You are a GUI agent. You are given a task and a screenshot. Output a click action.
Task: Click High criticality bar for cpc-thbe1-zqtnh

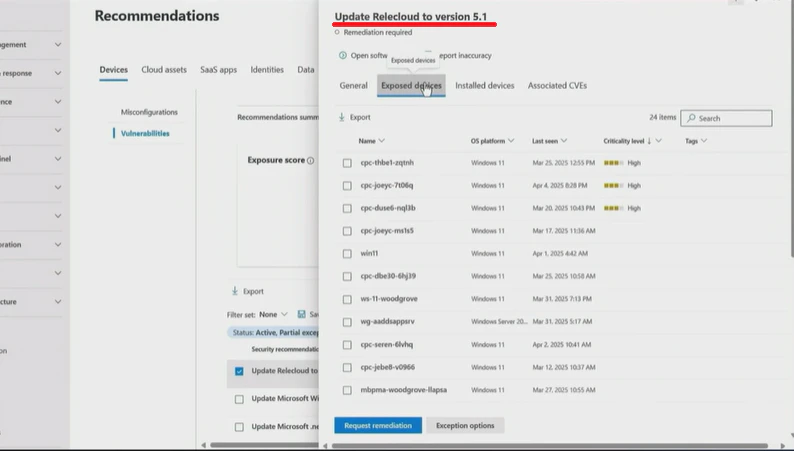(614, 163)
